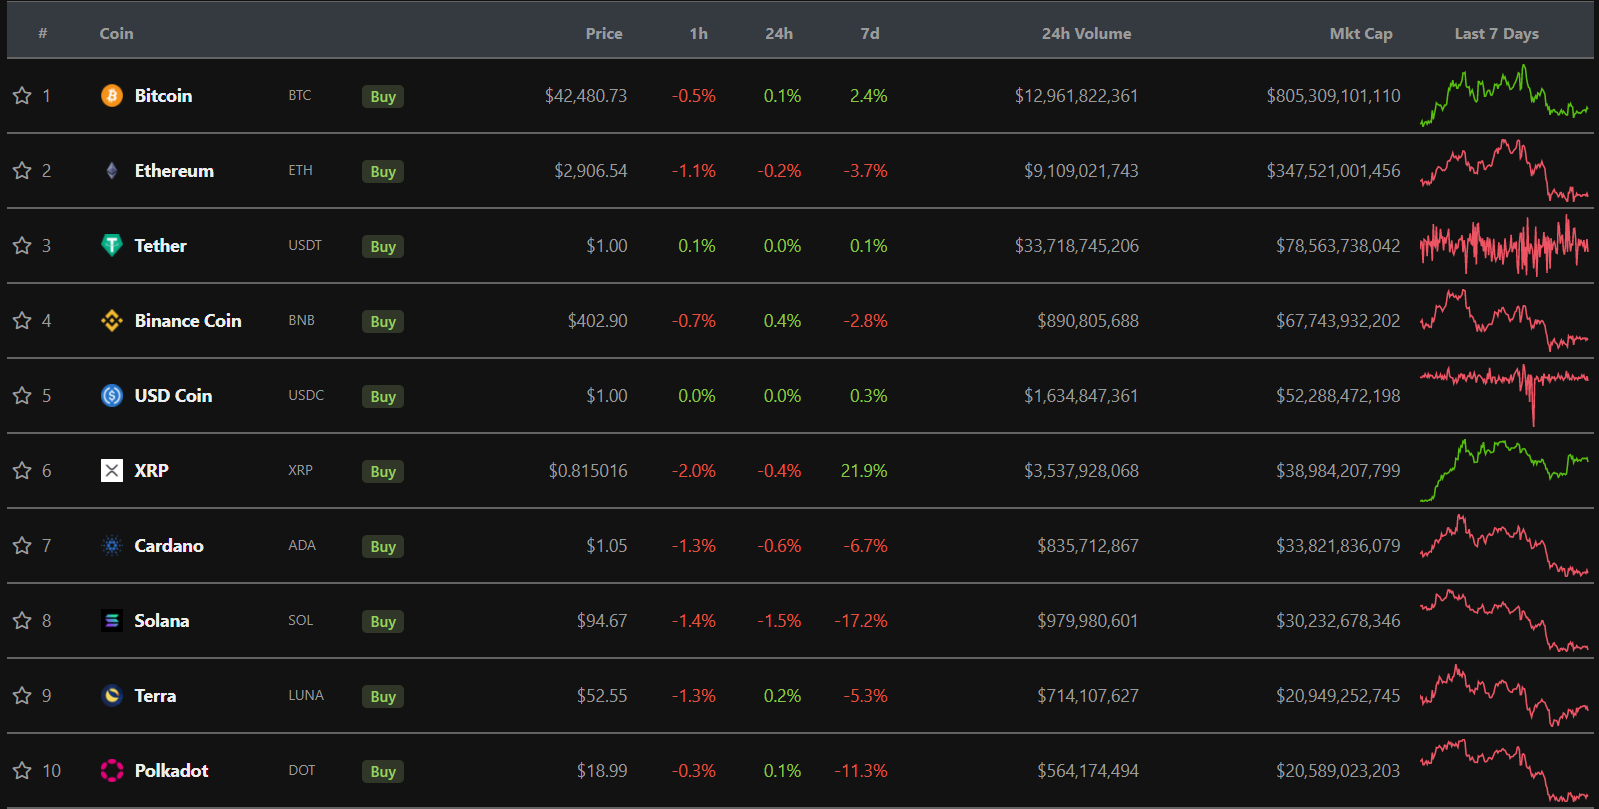The image size is (1599, 809).
Task: Star Tether as a favorite
Action: 22,245
